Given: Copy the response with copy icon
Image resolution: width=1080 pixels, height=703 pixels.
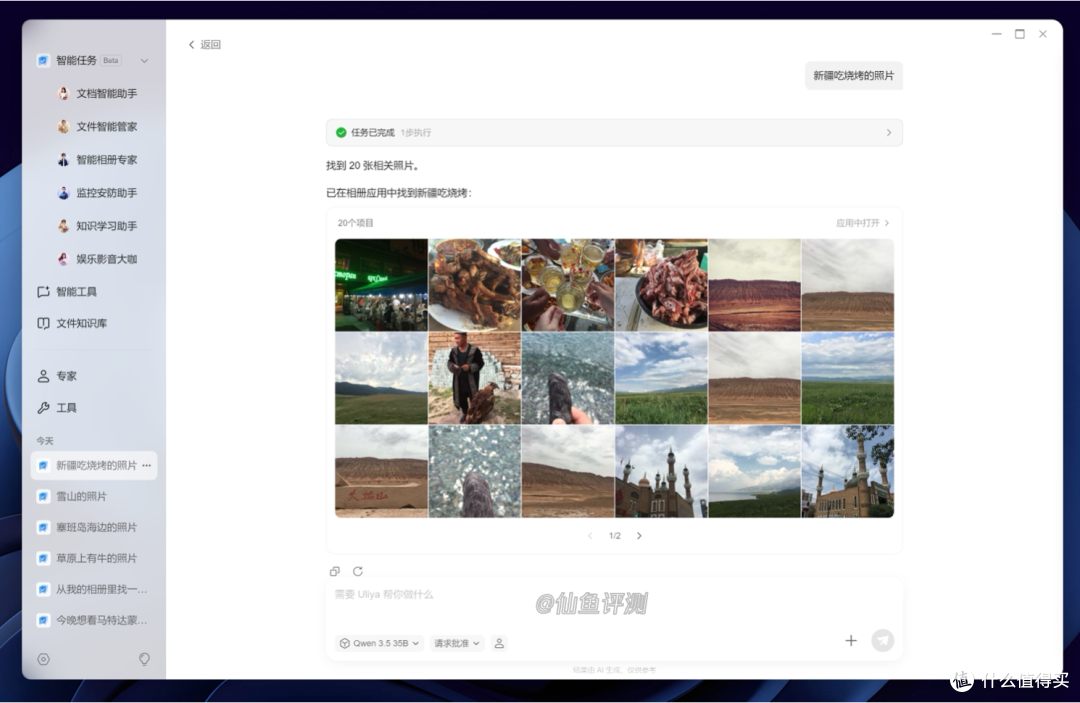Looking at the screenshot, I should (x=335, y=571).
